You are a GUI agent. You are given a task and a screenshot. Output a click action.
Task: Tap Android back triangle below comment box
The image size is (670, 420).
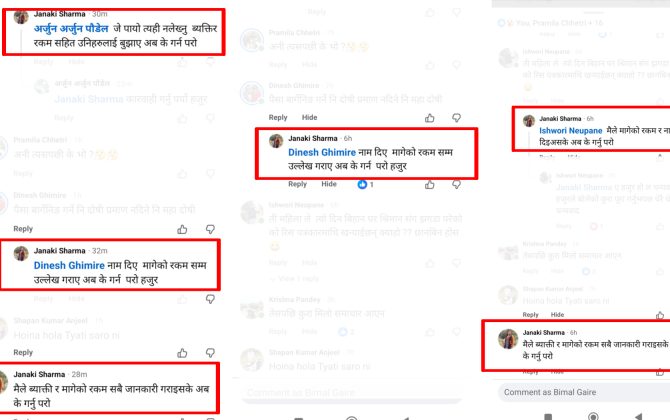638,416
